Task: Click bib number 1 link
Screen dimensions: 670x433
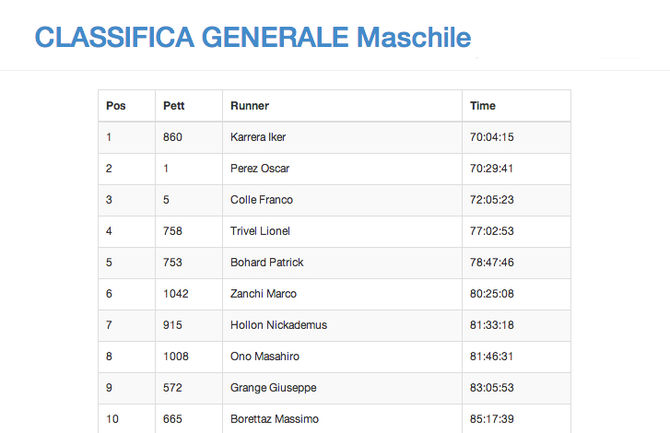Action: [x=166, y=168]
